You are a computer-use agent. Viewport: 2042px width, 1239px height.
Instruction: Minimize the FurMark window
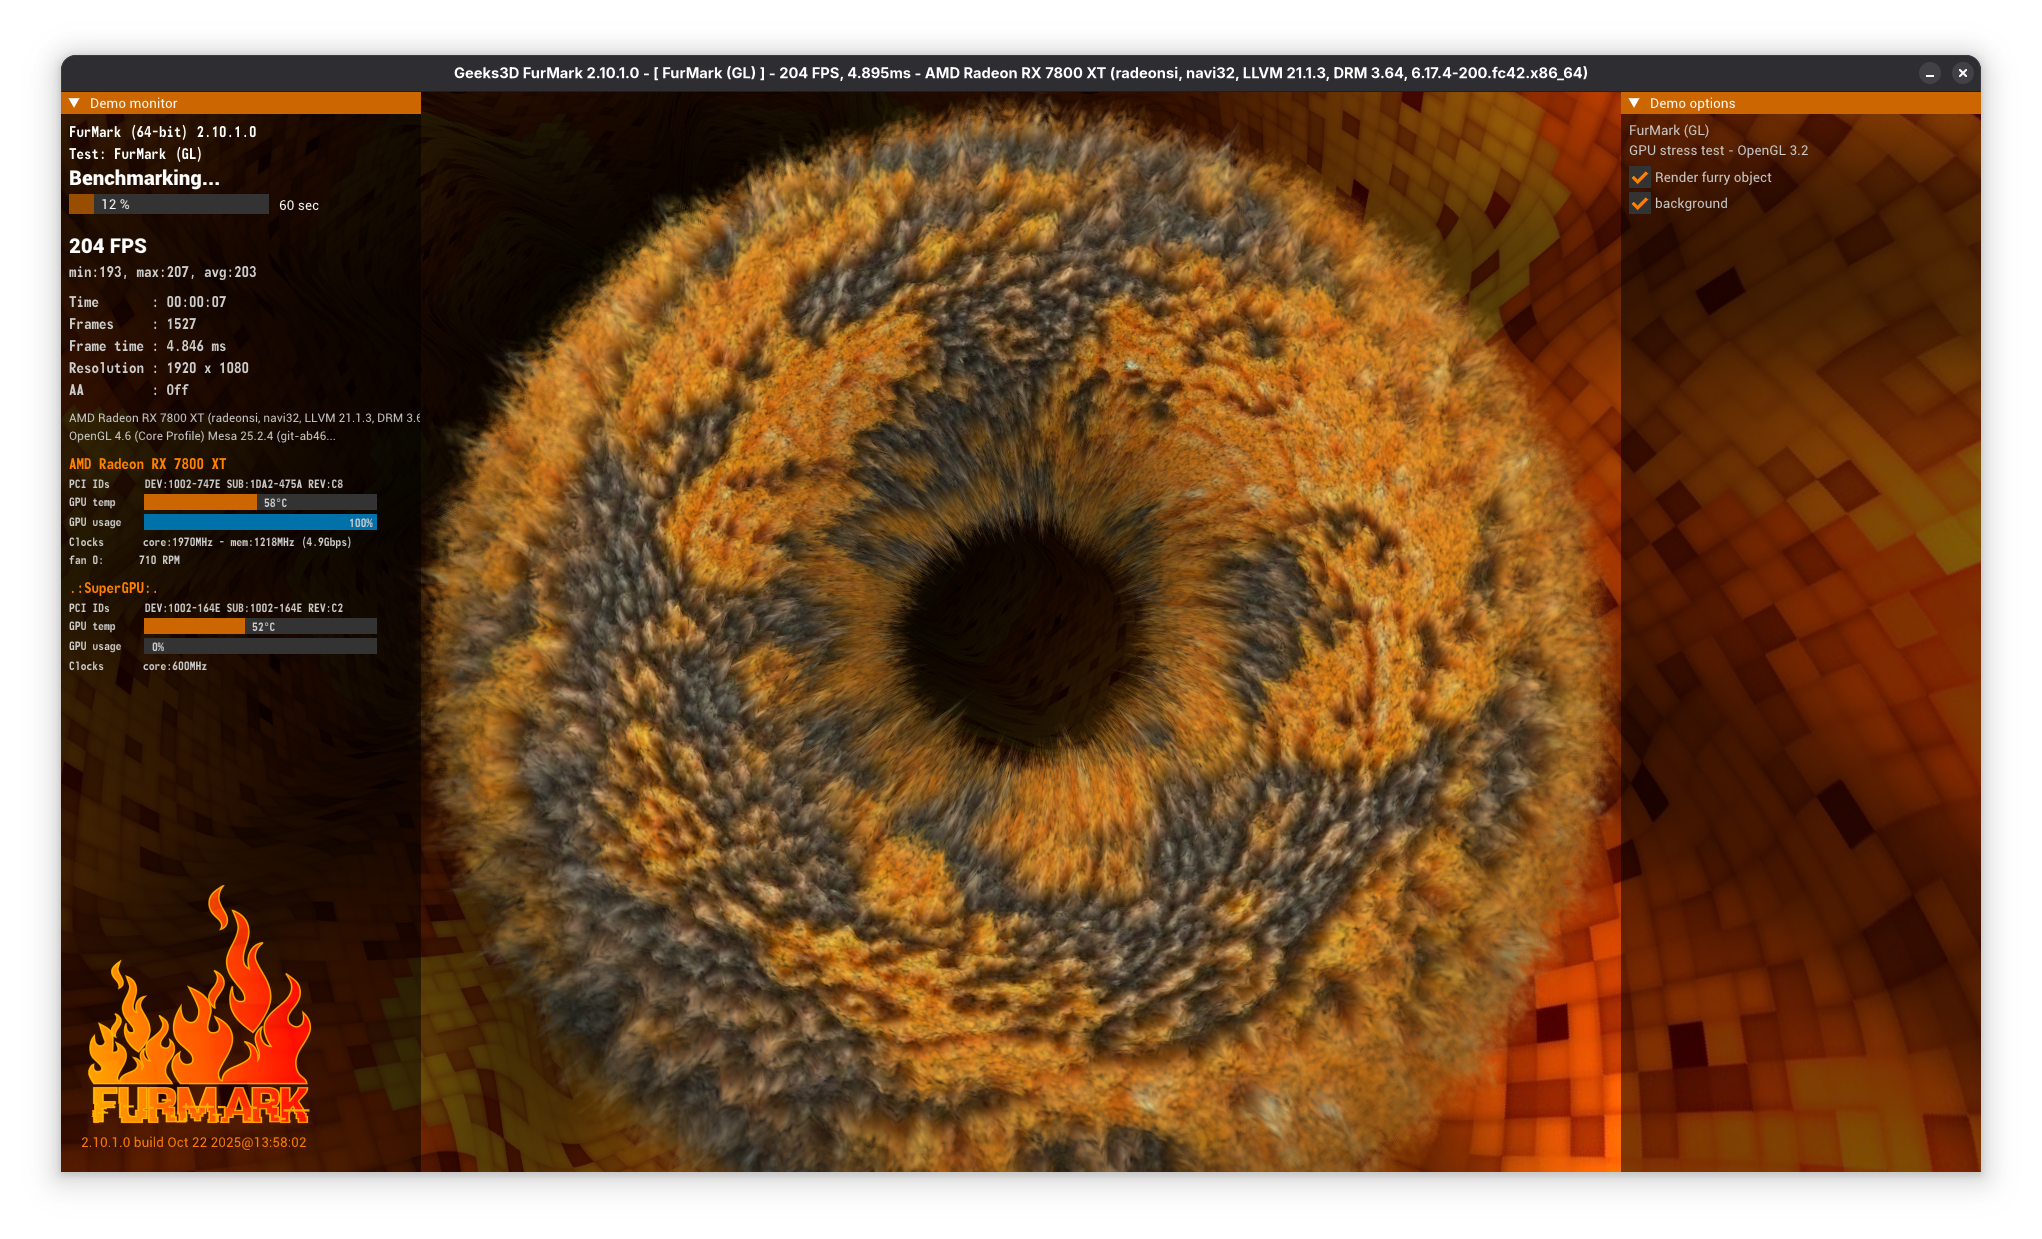[1930, 73]
